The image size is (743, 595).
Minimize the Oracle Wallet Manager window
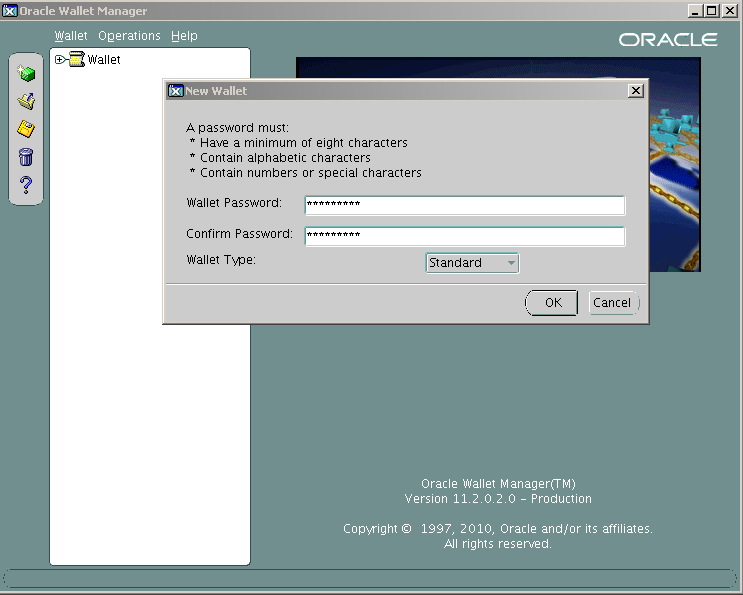tap(695, 10)
